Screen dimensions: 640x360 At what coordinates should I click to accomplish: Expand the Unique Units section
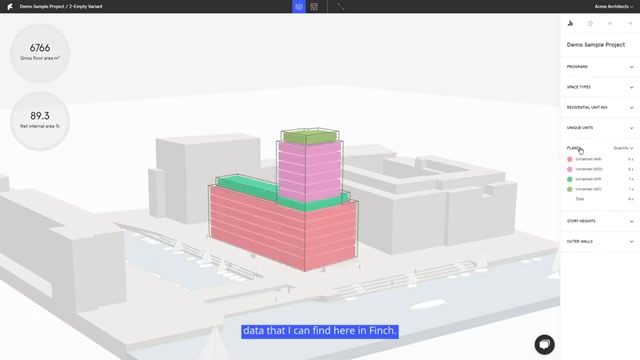pos(600,128)
